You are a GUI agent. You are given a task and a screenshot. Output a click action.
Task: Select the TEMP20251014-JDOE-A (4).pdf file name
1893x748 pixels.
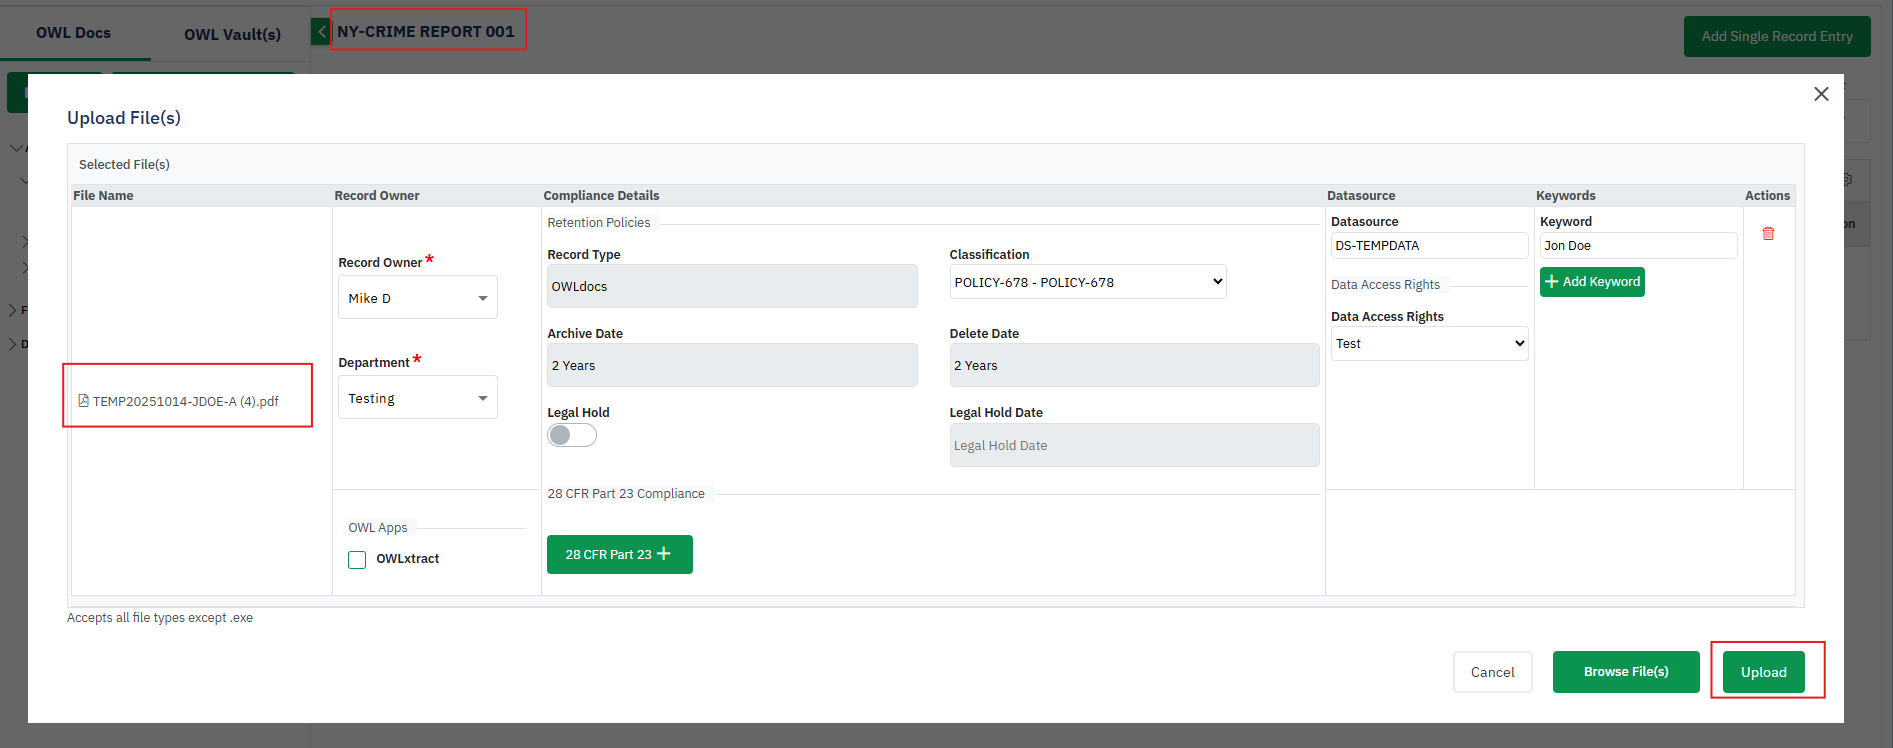click(x=186, y=402)
